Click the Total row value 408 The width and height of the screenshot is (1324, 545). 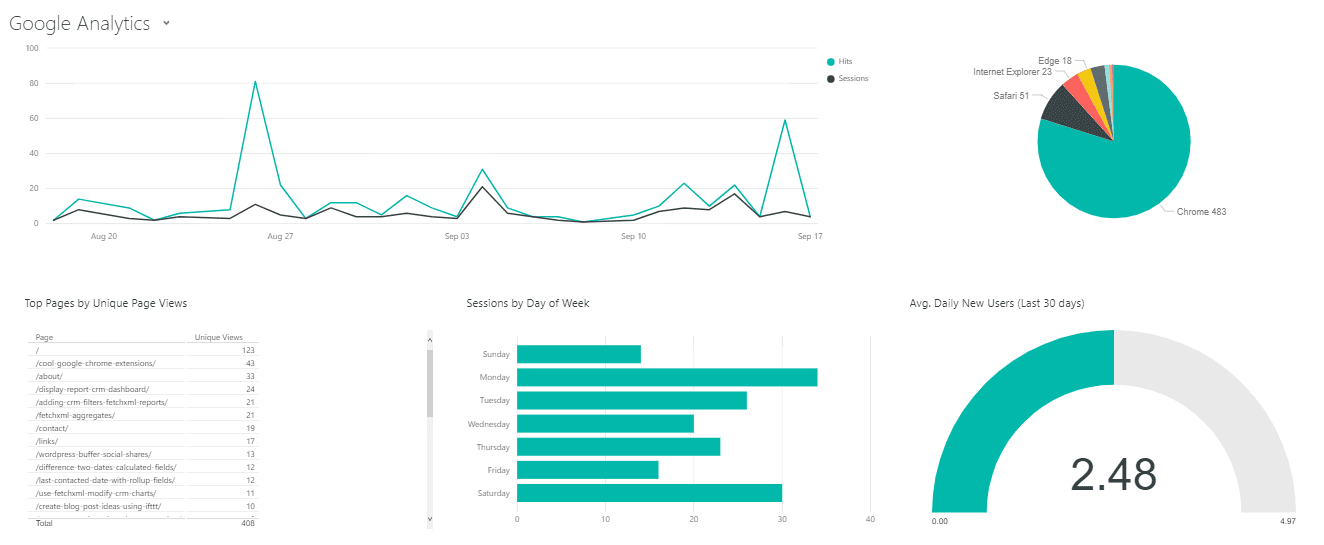click(x=248, y=523)
